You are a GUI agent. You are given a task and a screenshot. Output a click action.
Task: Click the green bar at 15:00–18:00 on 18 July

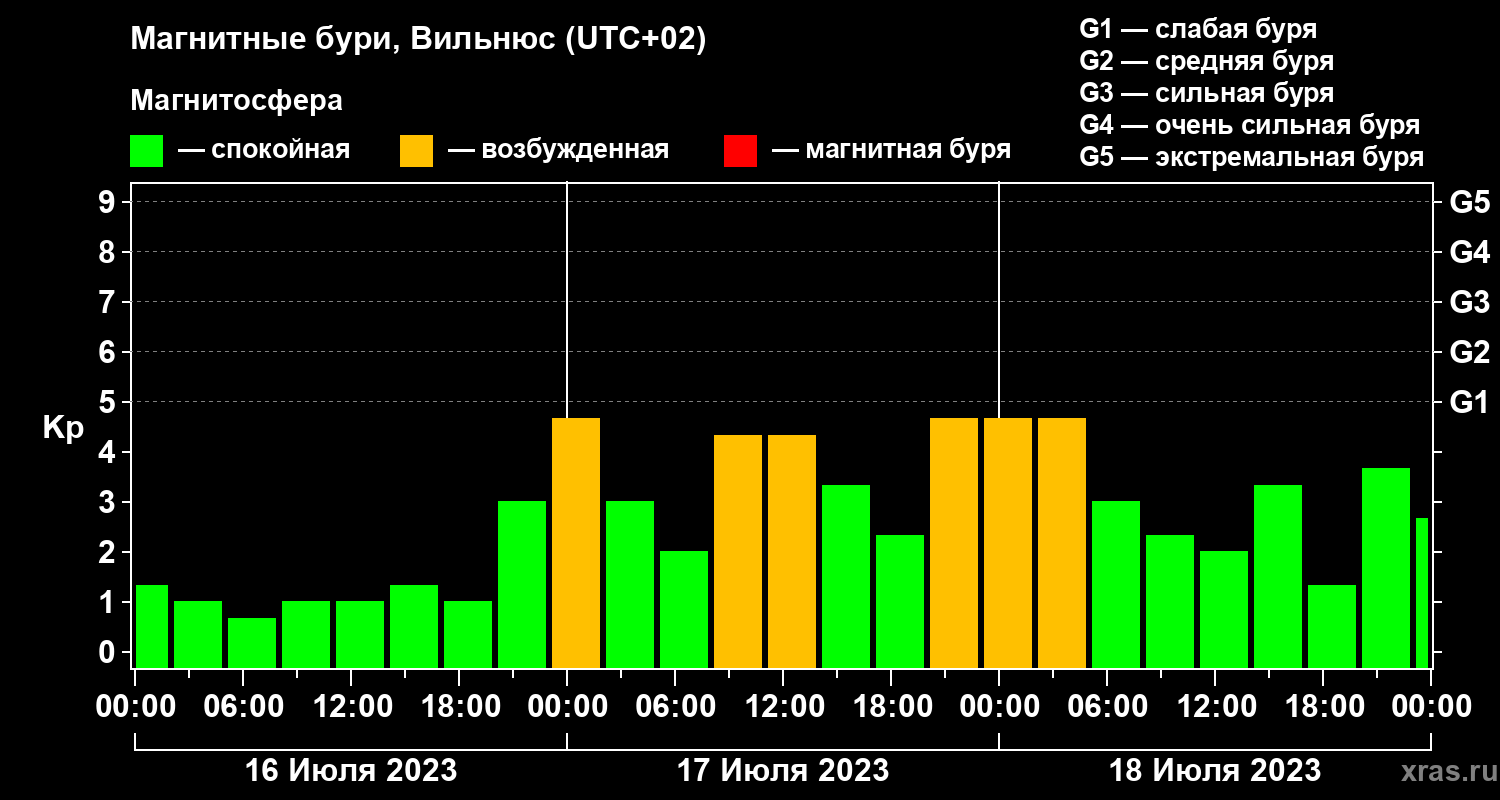pos(1278,576)
